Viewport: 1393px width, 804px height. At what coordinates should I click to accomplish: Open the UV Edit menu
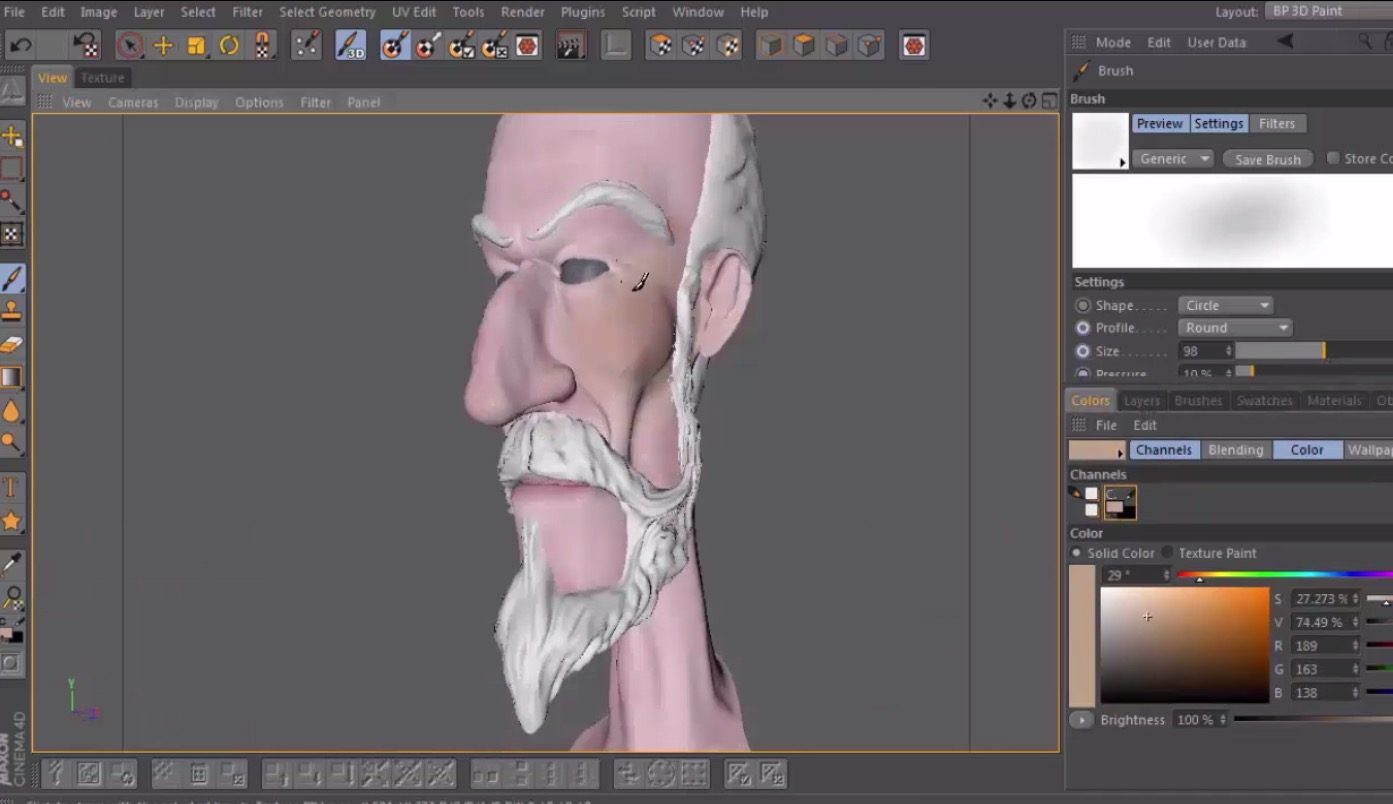pos(413,12)
